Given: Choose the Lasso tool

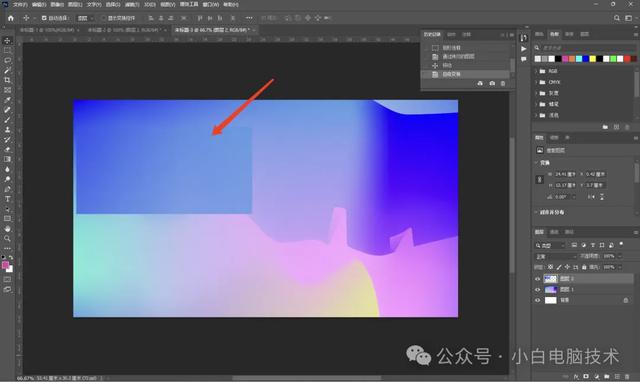Looking at the screenshot, I should (x=7, y=60).
